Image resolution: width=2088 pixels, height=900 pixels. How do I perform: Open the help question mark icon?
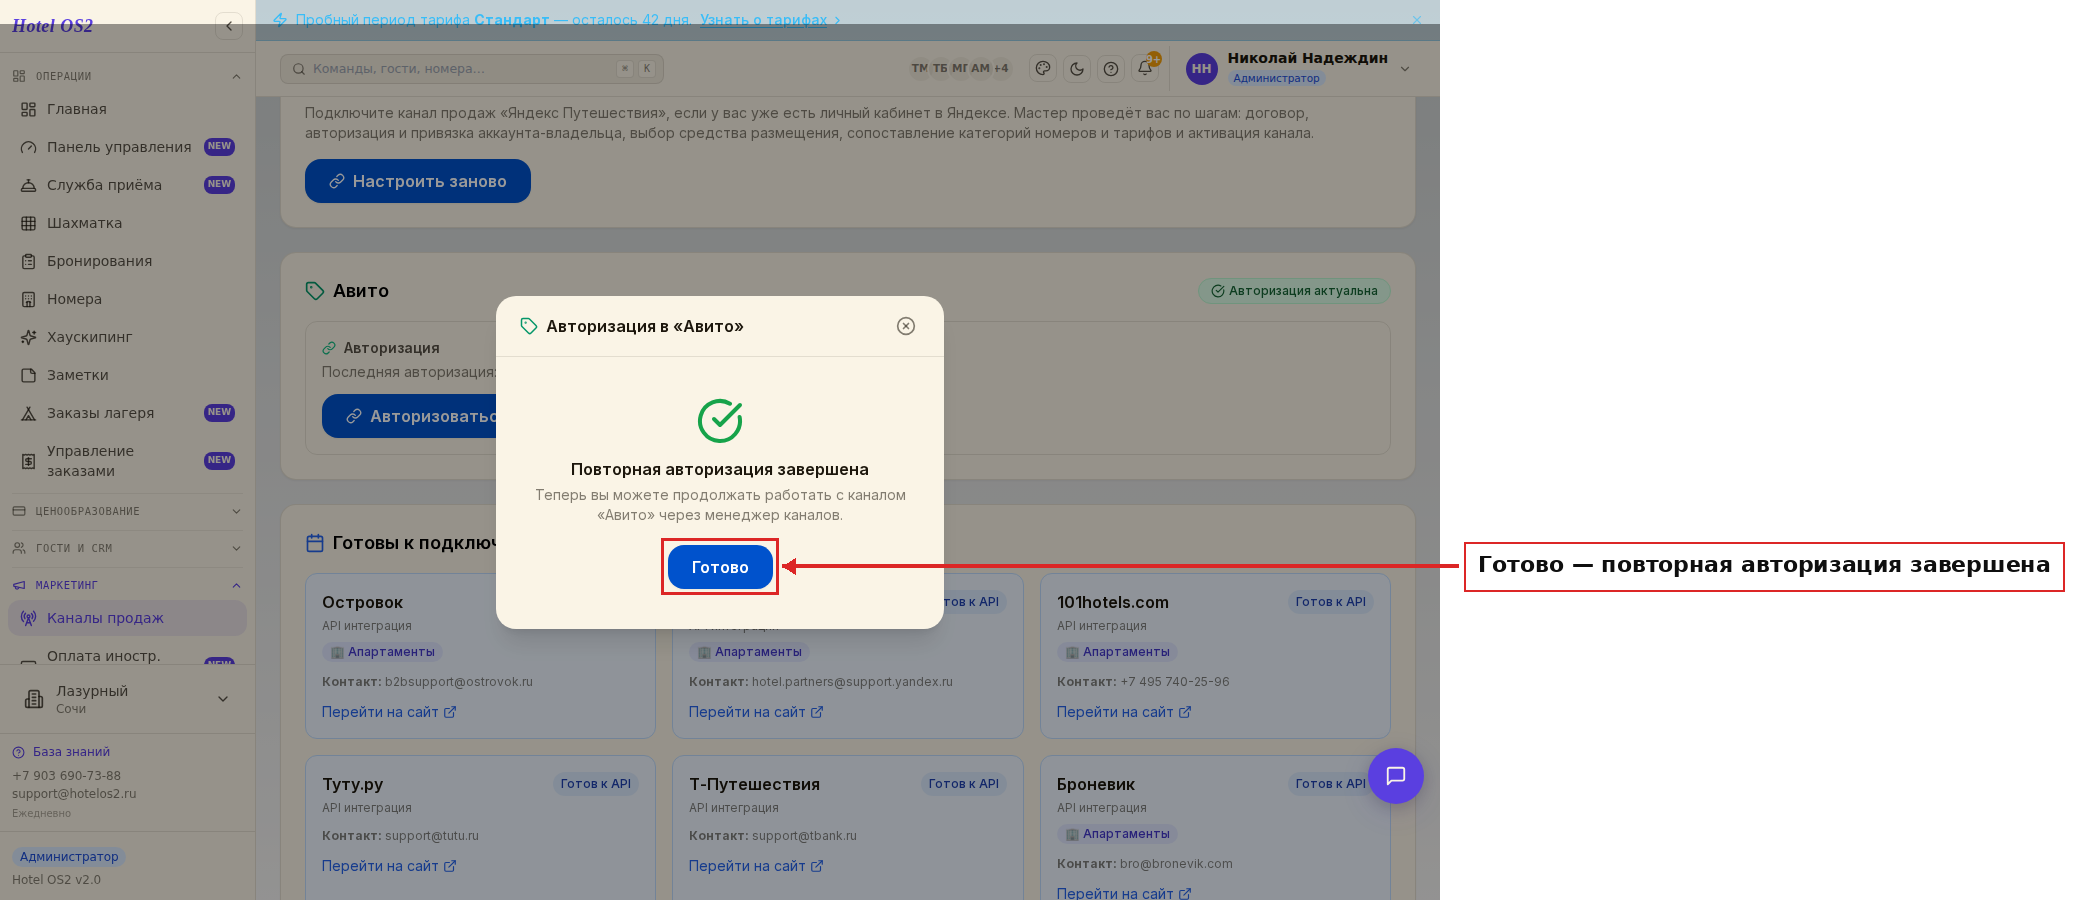[x=1111, y=68]
